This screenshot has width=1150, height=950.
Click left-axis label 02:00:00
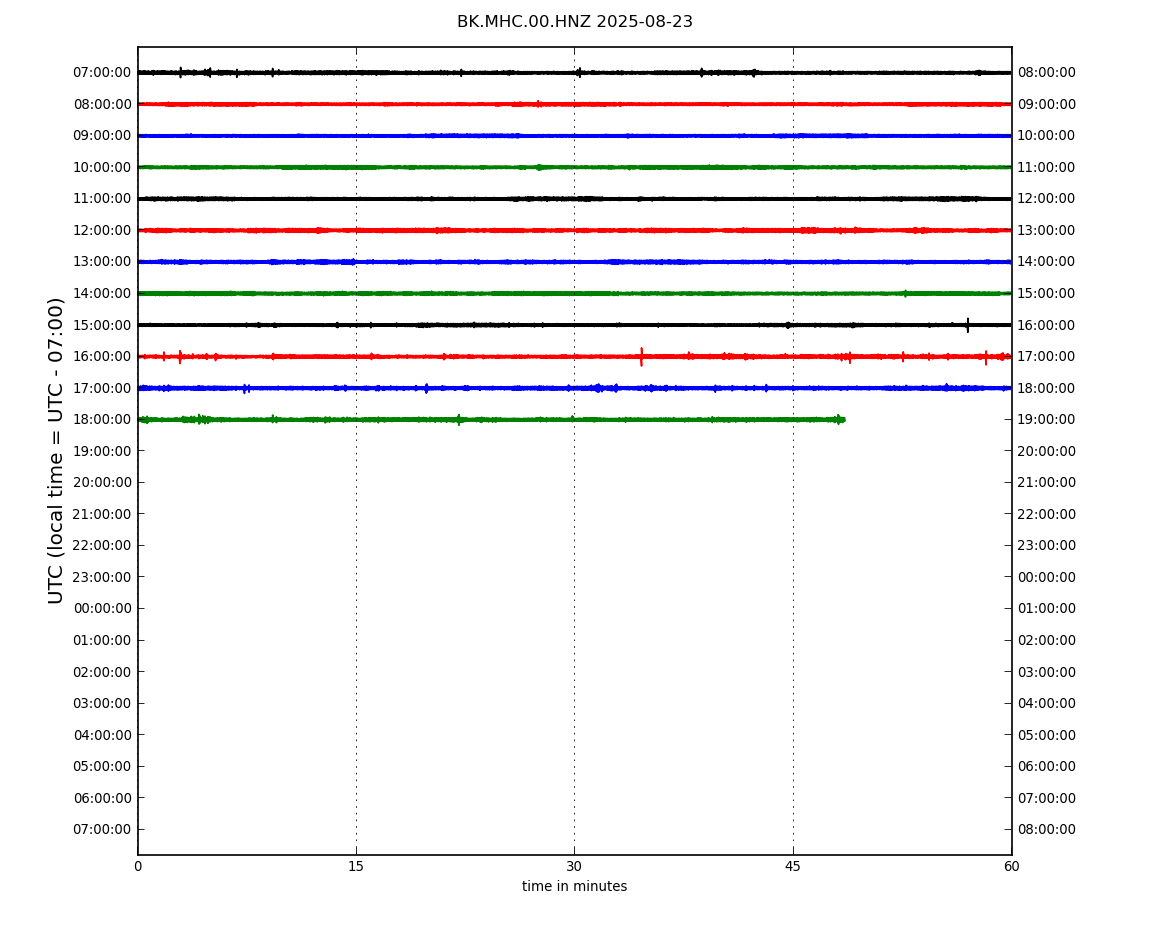click(x=102, y=672)
